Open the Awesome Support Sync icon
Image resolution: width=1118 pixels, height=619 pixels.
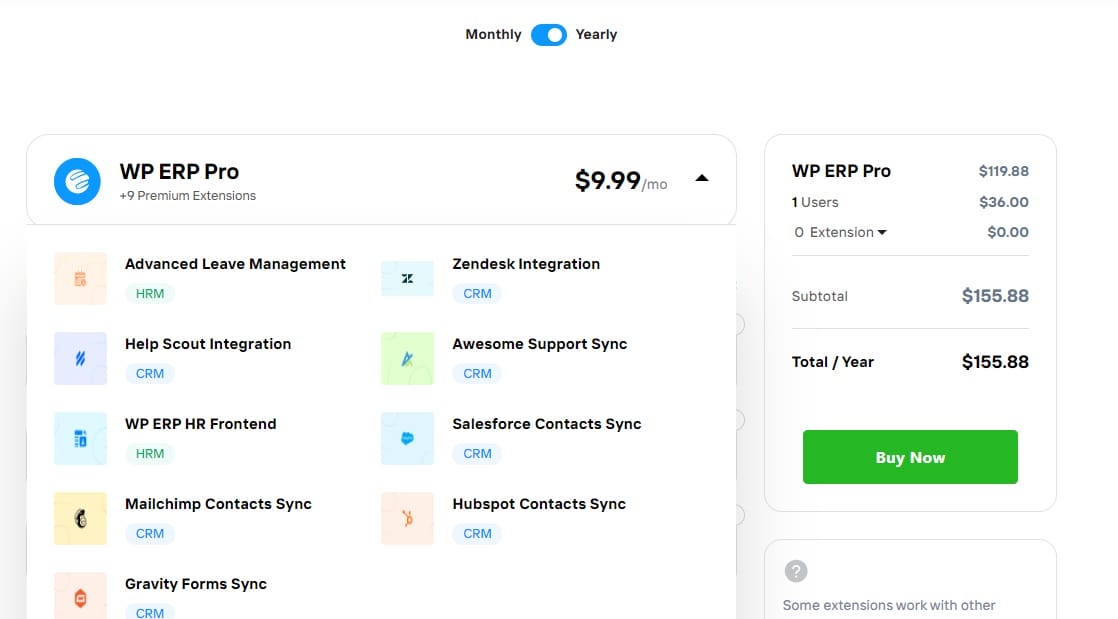click(x=407, y=358)
